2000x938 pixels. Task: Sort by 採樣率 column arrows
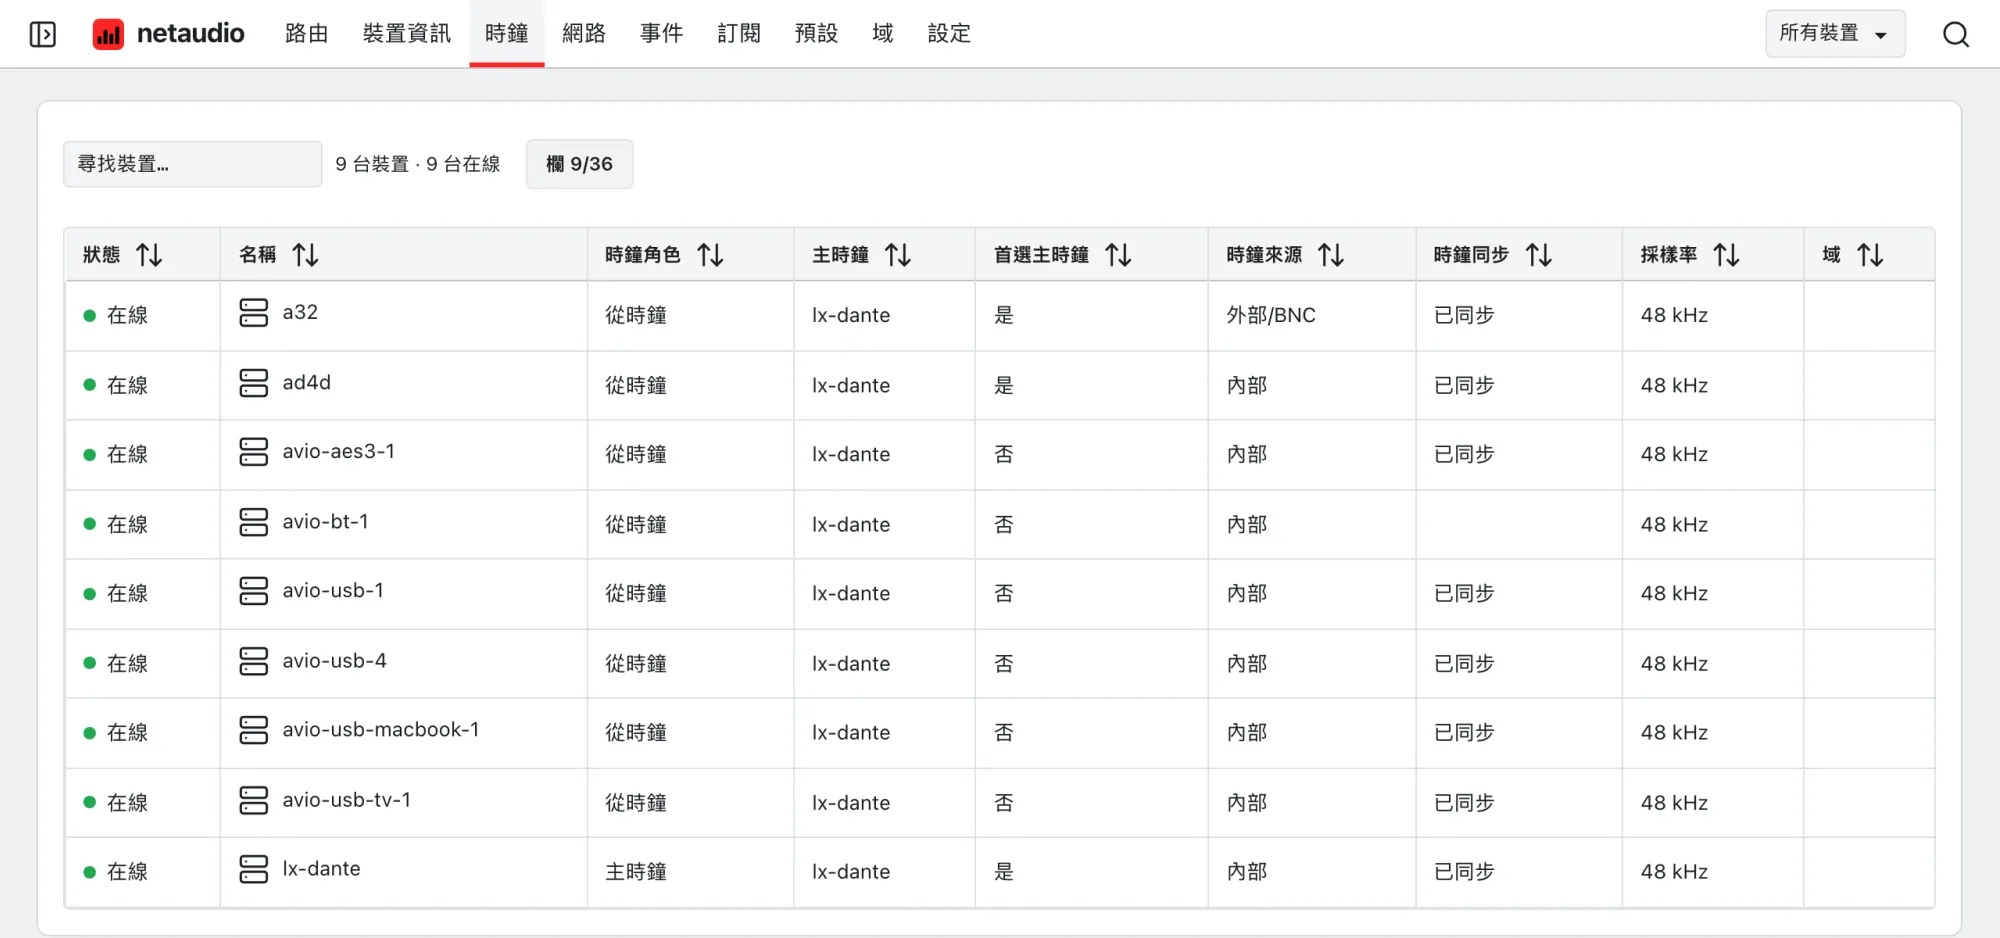coord(1726,255)
